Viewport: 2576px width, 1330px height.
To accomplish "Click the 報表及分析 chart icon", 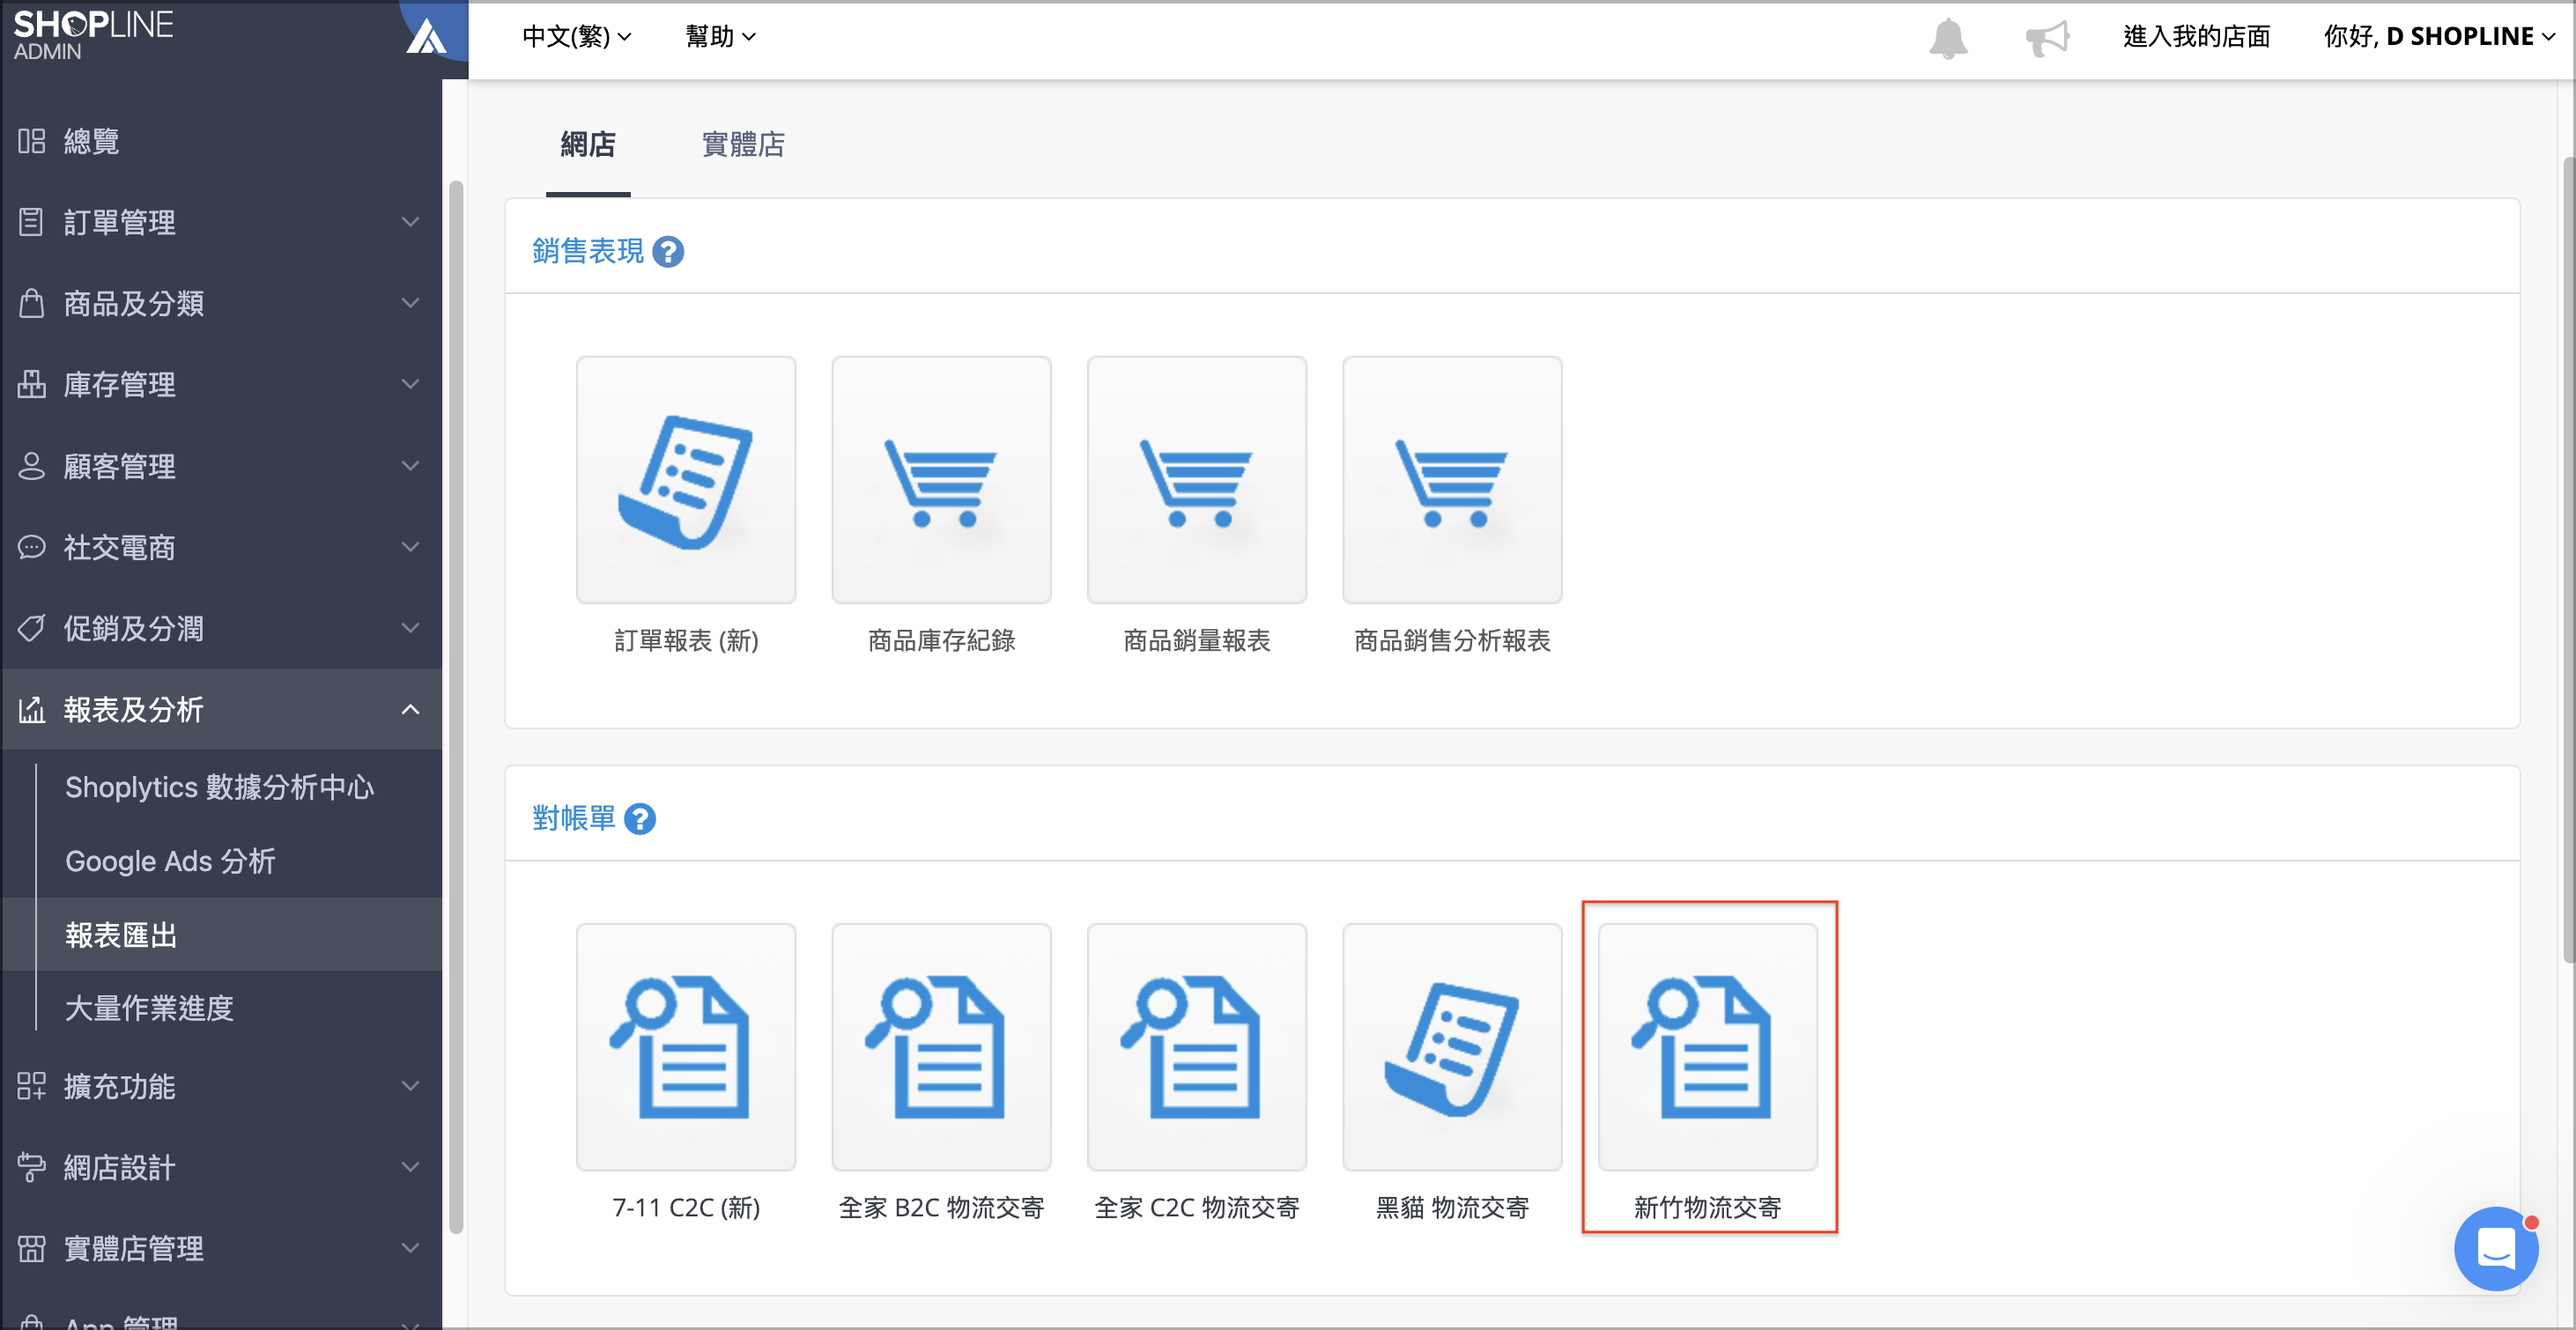I will click(32, 710).
